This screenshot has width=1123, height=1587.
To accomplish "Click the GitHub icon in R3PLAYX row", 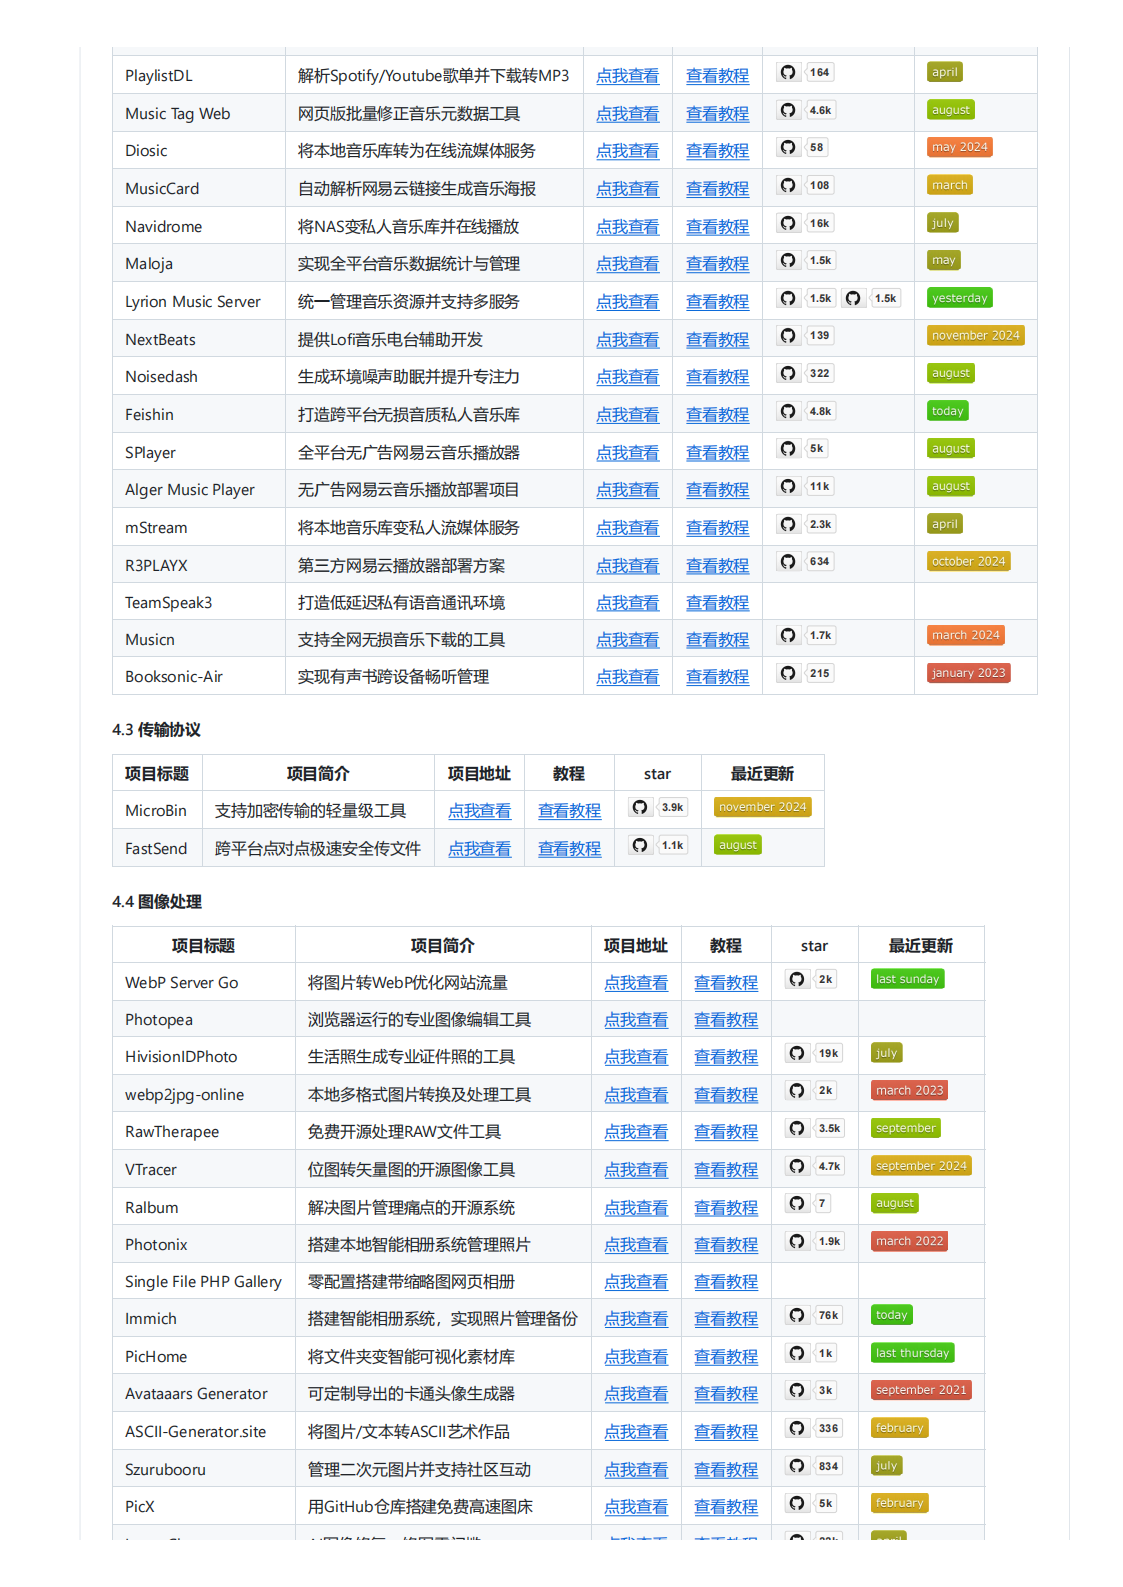I will click(x=788, y=561).
